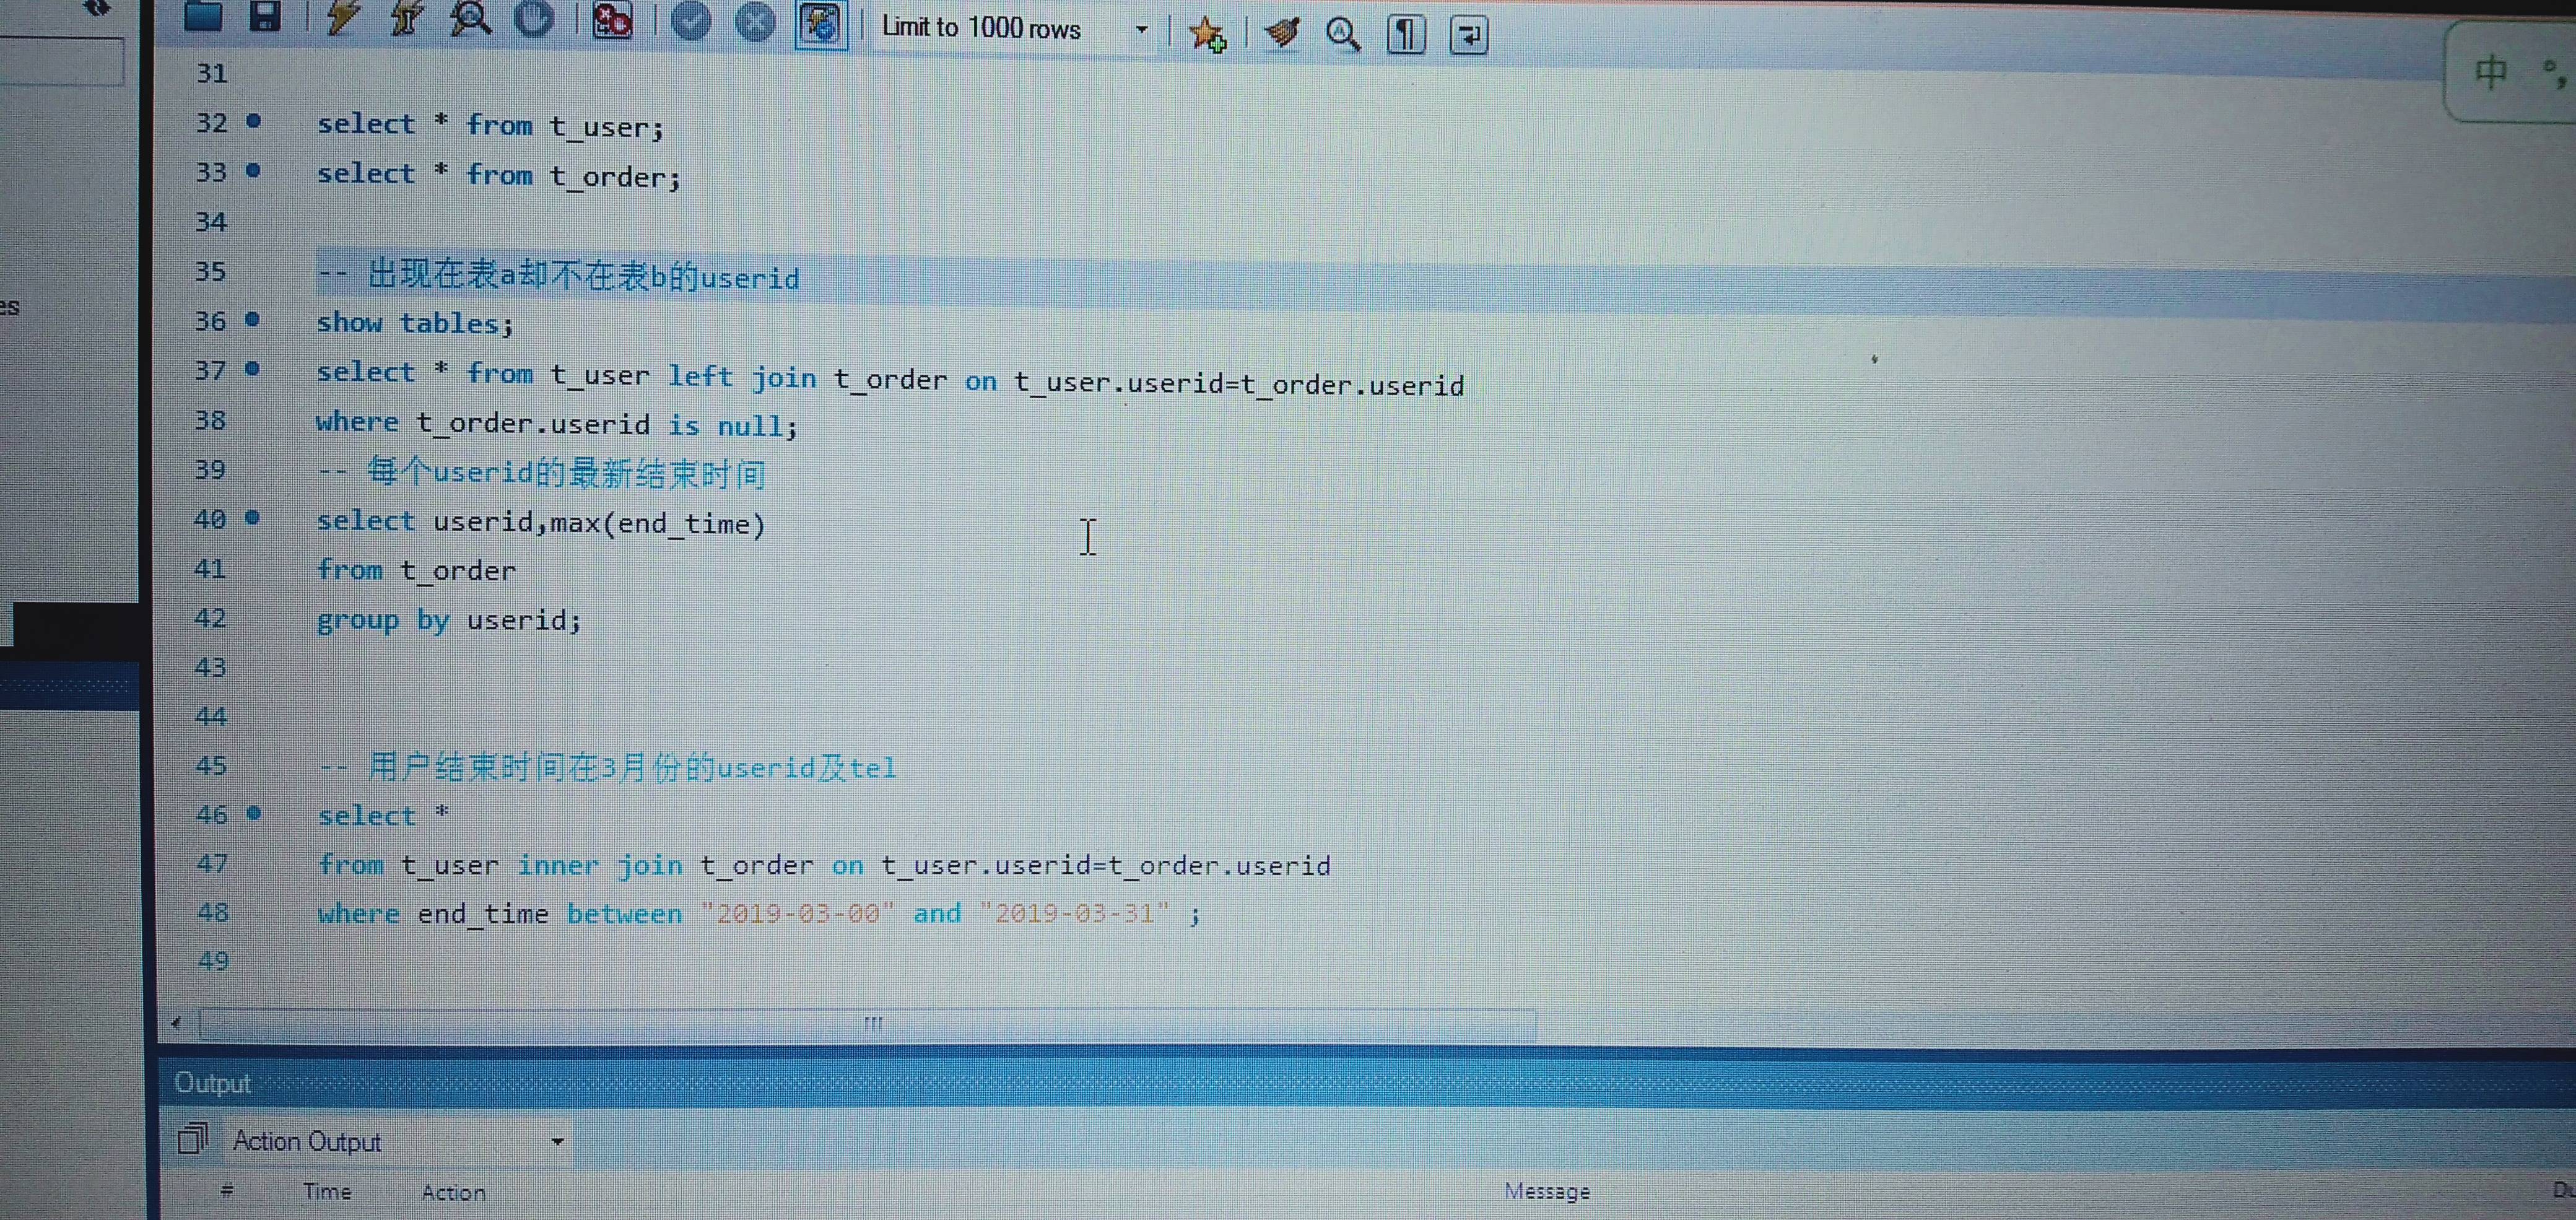
Task: Click the stop execution hand icon
Action: pos(534,18)
